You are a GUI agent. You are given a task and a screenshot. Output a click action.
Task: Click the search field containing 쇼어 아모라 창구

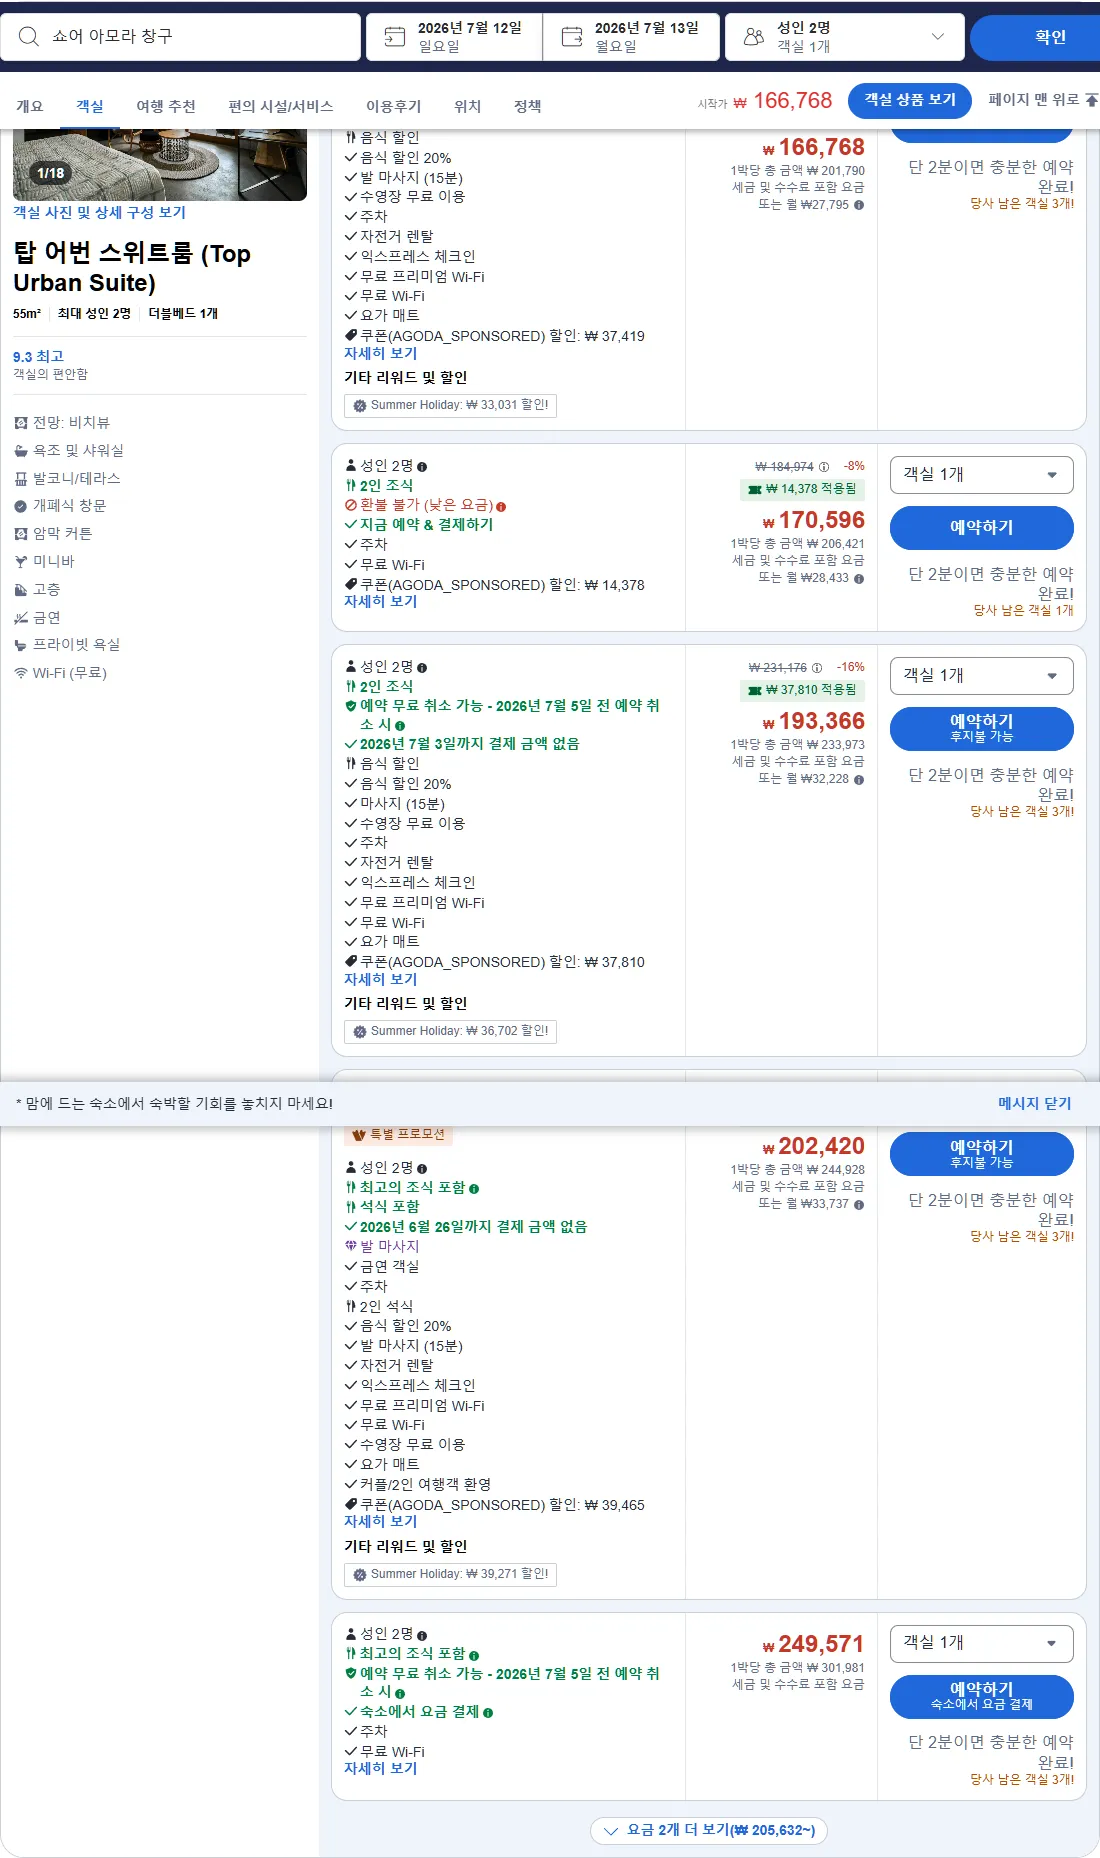pos(180,37)
